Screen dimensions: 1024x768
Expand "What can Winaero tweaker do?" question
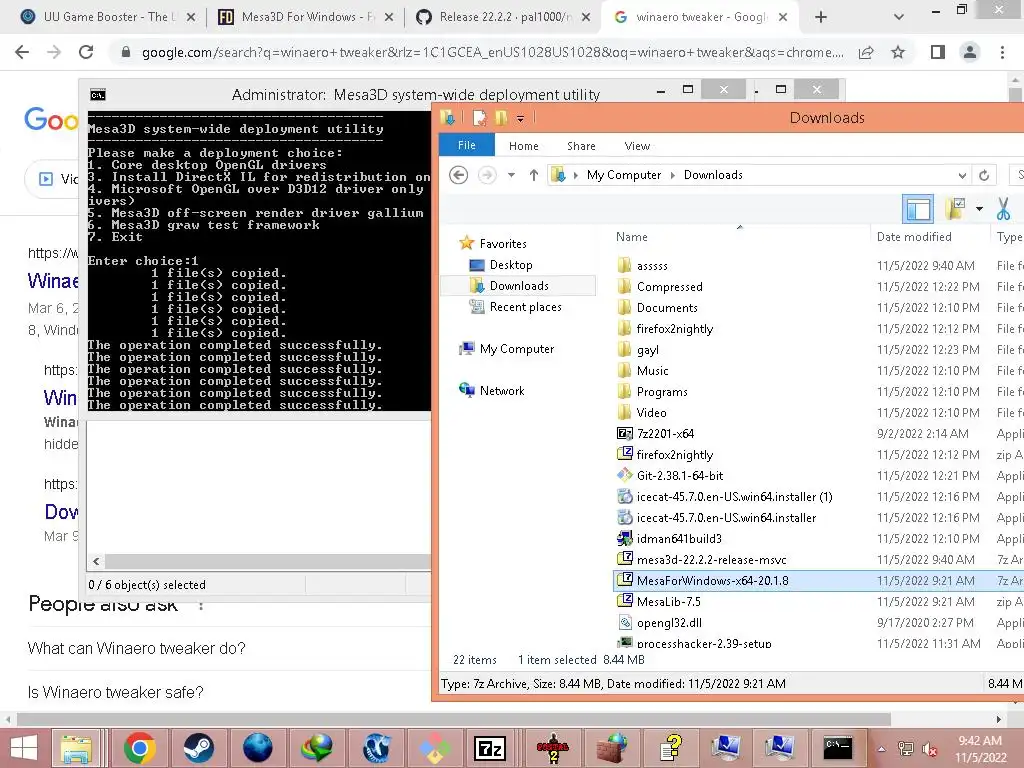136,648
